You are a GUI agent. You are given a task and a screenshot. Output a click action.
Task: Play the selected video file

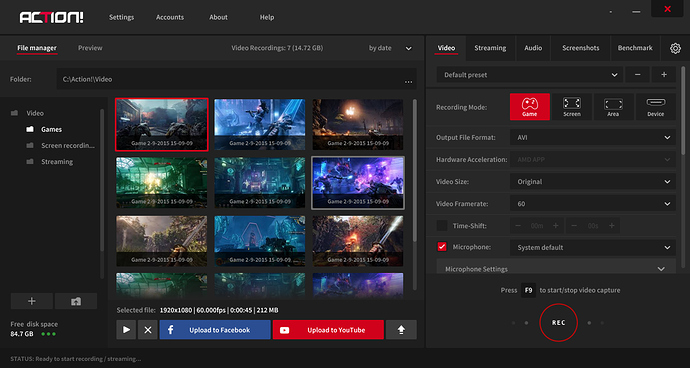[x=126, y=330]
